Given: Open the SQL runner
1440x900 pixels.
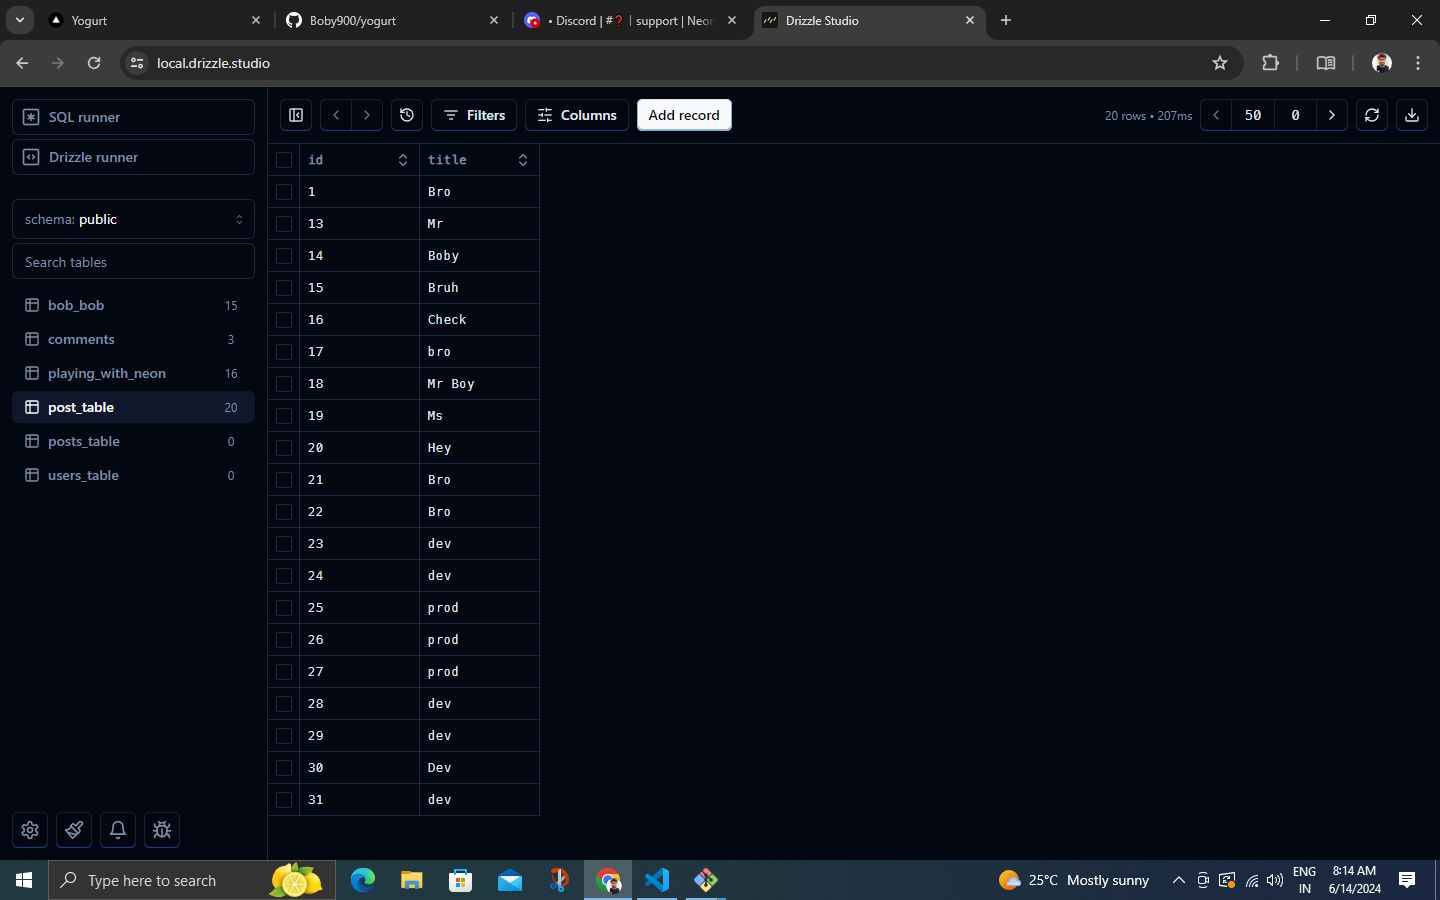Looking at the screenshot, I should coord(133,117).
